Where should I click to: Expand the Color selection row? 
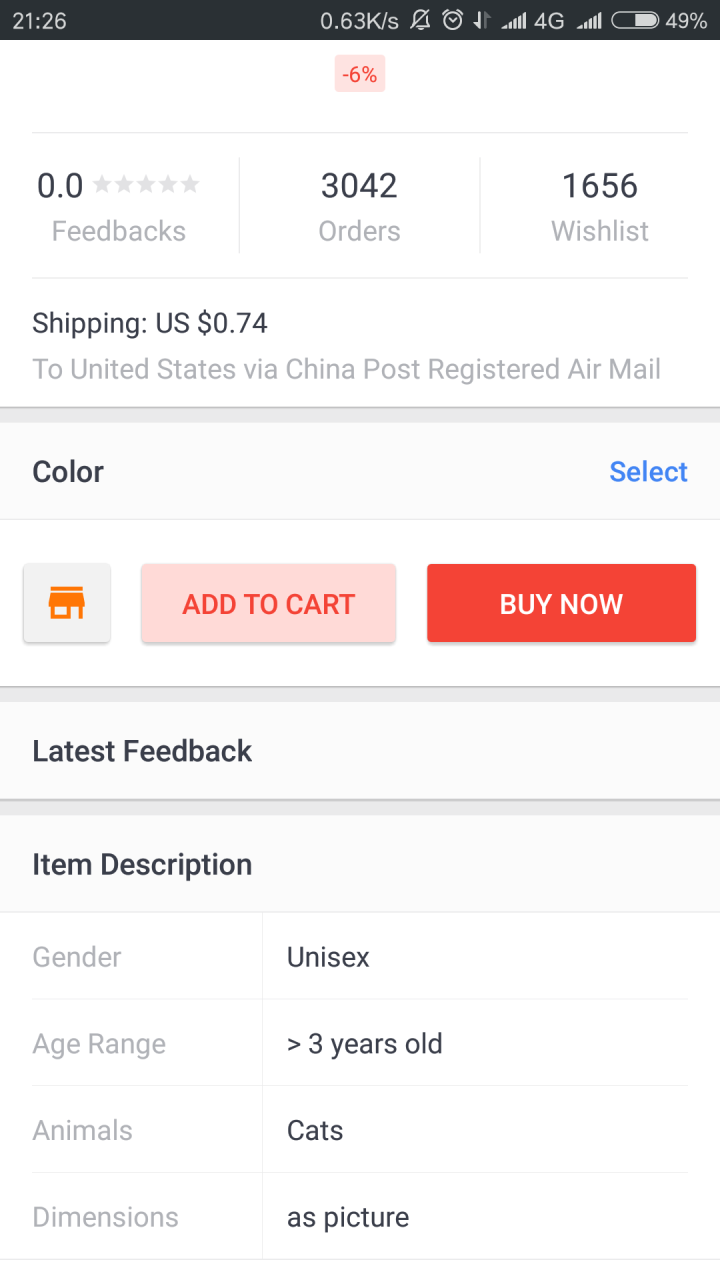tap(300, 472)
